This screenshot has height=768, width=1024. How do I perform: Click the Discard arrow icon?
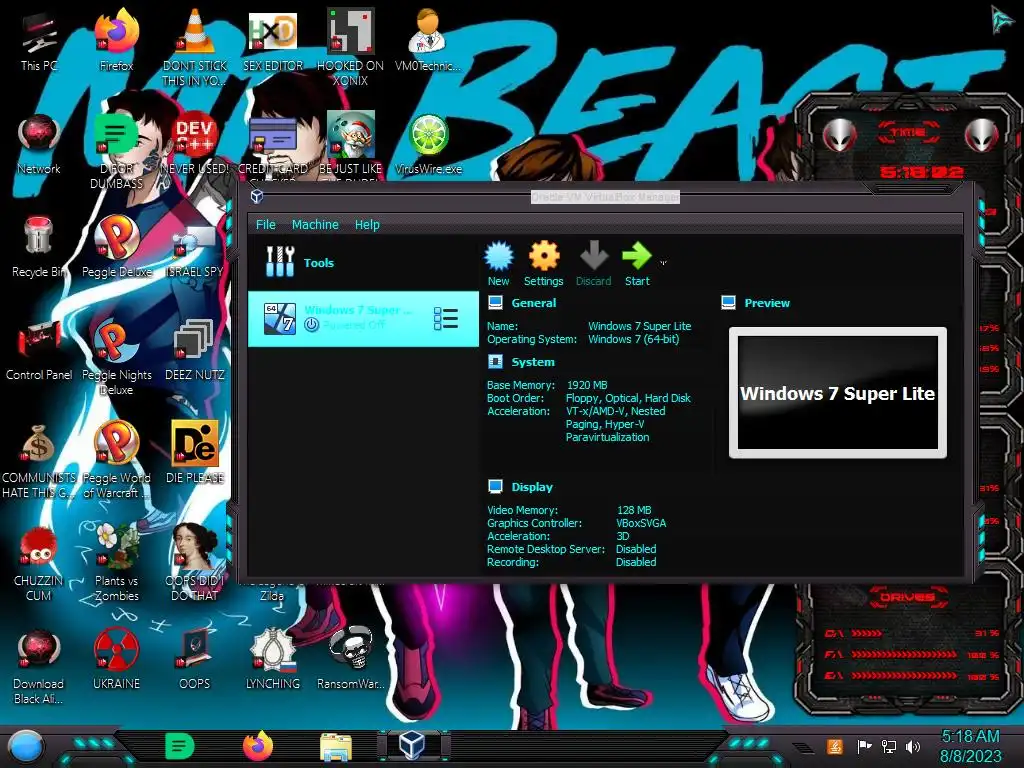pyautogui.click(x=594, y=256)
